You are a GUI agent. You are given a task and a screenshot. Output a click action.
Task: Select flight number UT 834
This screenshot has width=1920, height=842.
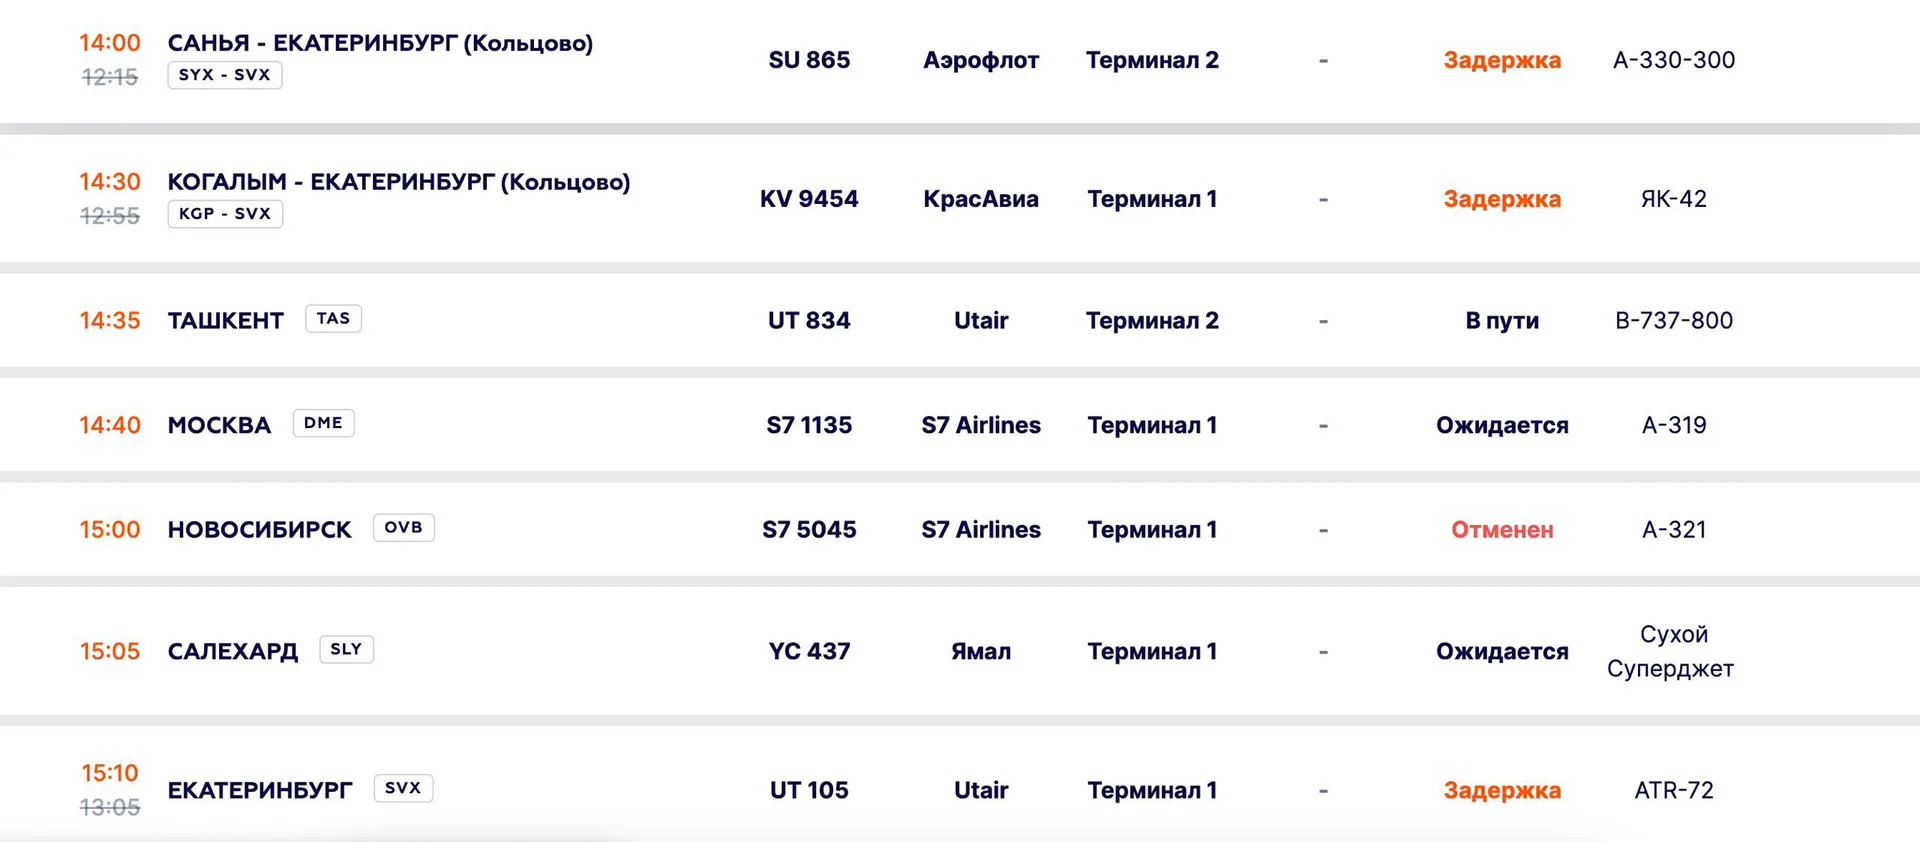click(x=809, y=321)
